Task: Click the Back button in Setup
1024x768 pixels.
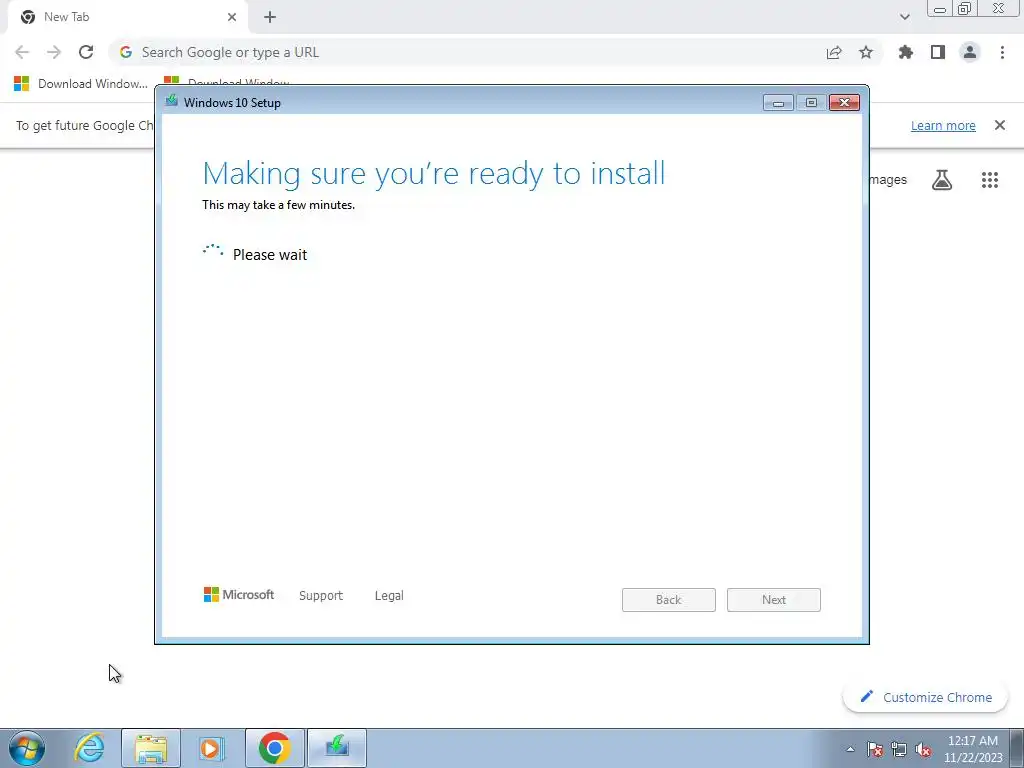Action: coord(669,600)
